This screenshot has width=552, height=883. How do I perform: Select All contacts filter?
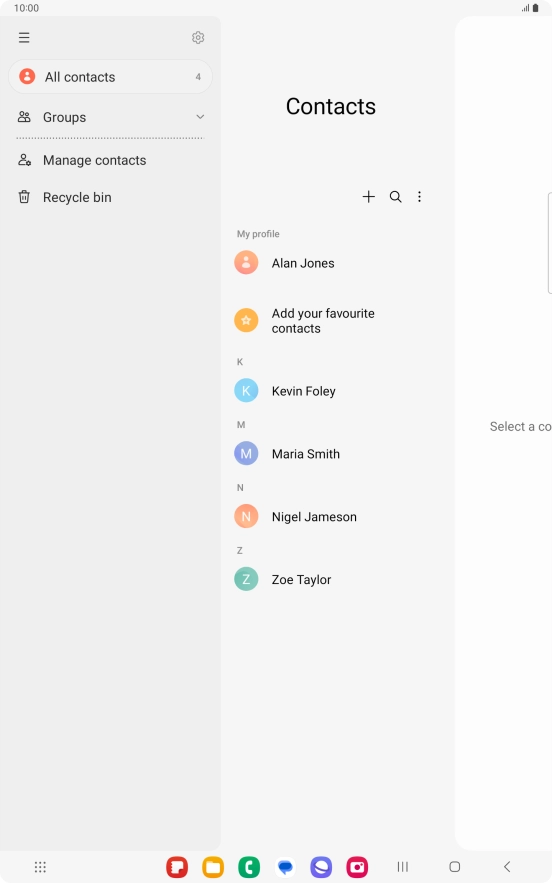110,77
